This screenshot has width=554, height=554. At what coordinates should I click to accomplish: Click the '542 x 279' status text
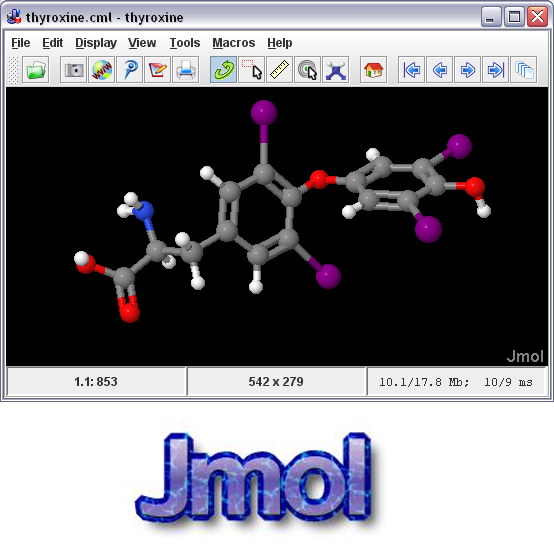pyautogui.click(x=276, y=382)
